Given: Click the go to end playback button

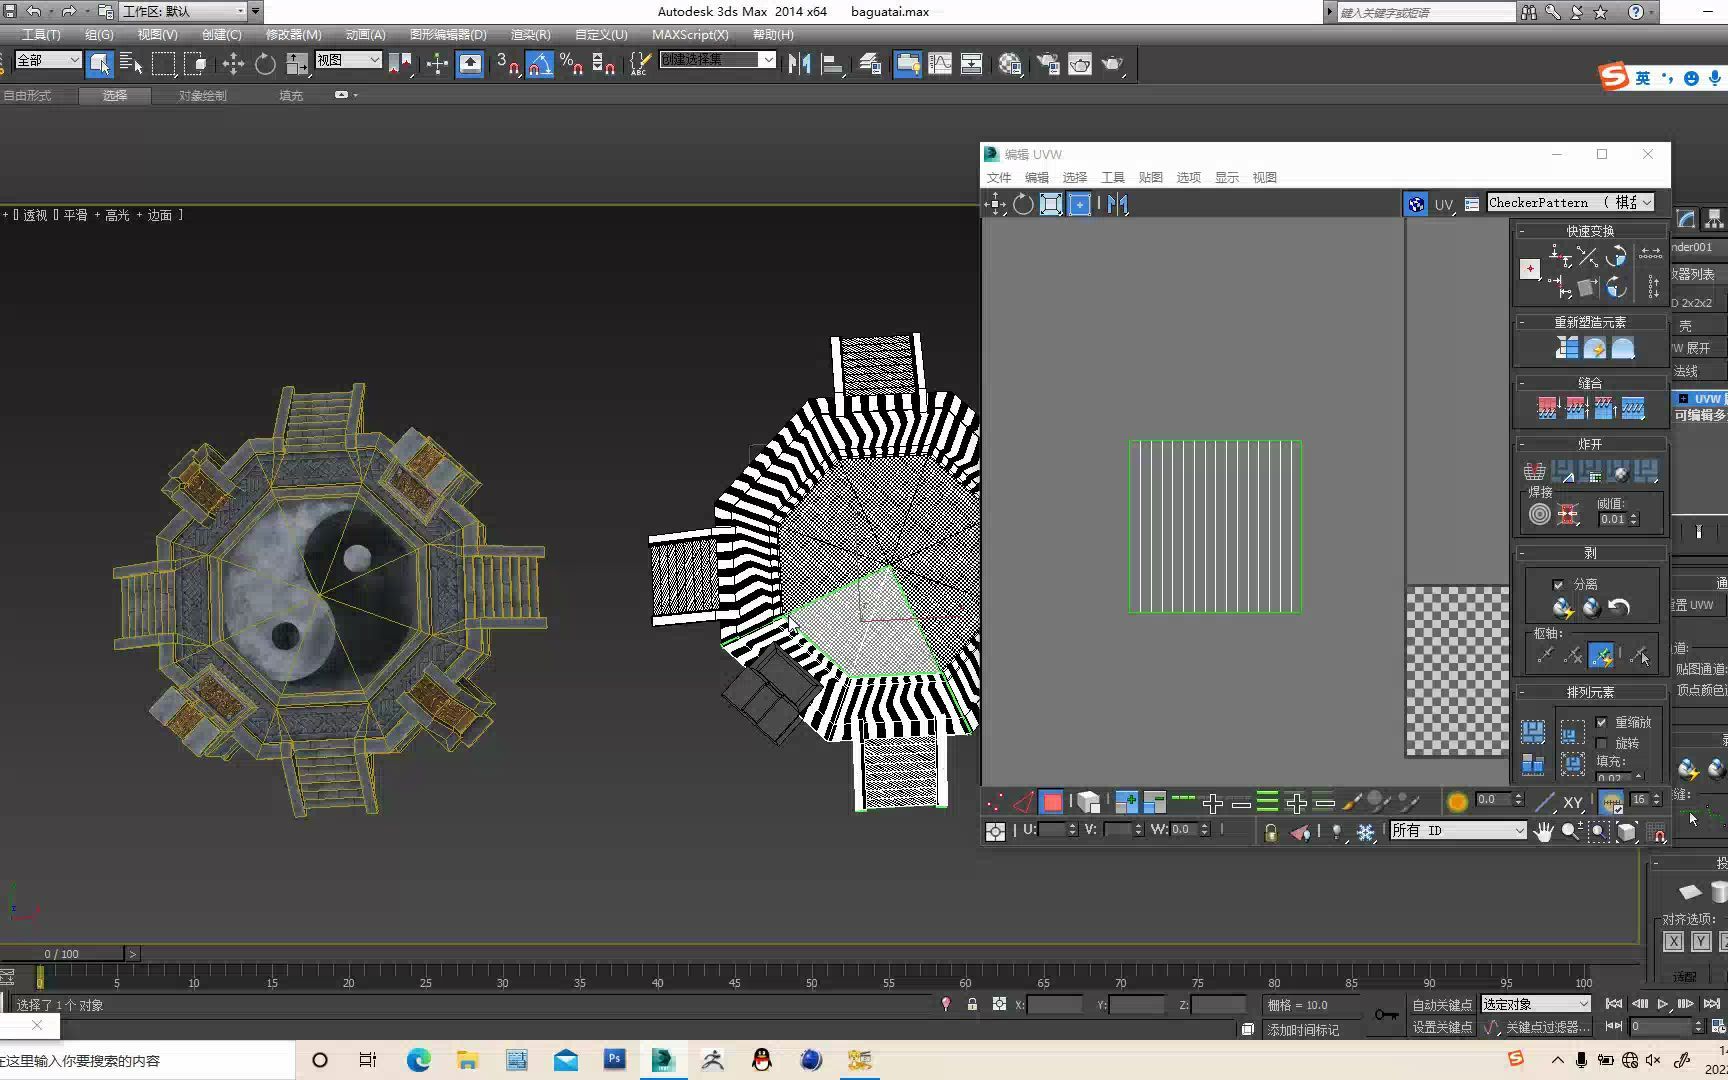Looking at the screenshot, I should click(x=1711, y=1004).
